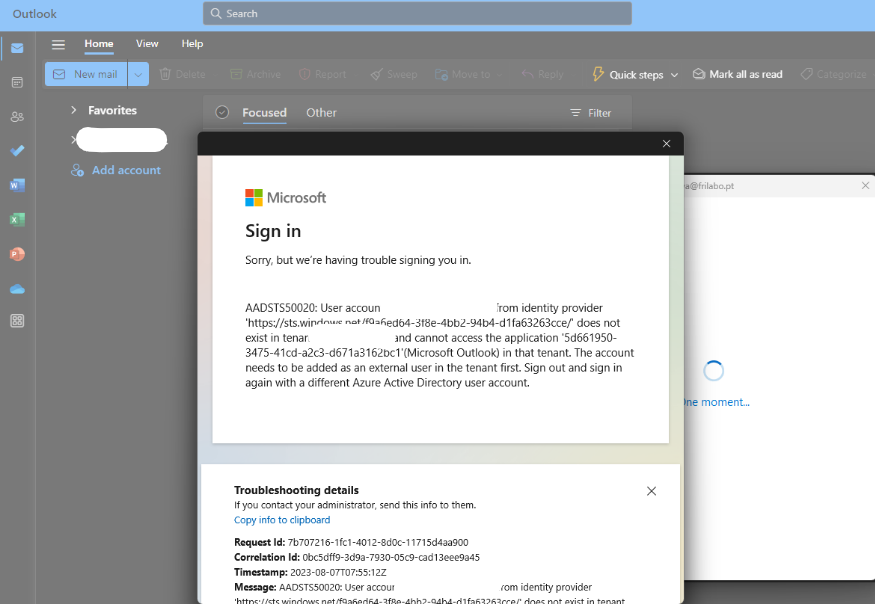
Task: Open the To Do checkmark icon
Action: (x=17, y=151)
